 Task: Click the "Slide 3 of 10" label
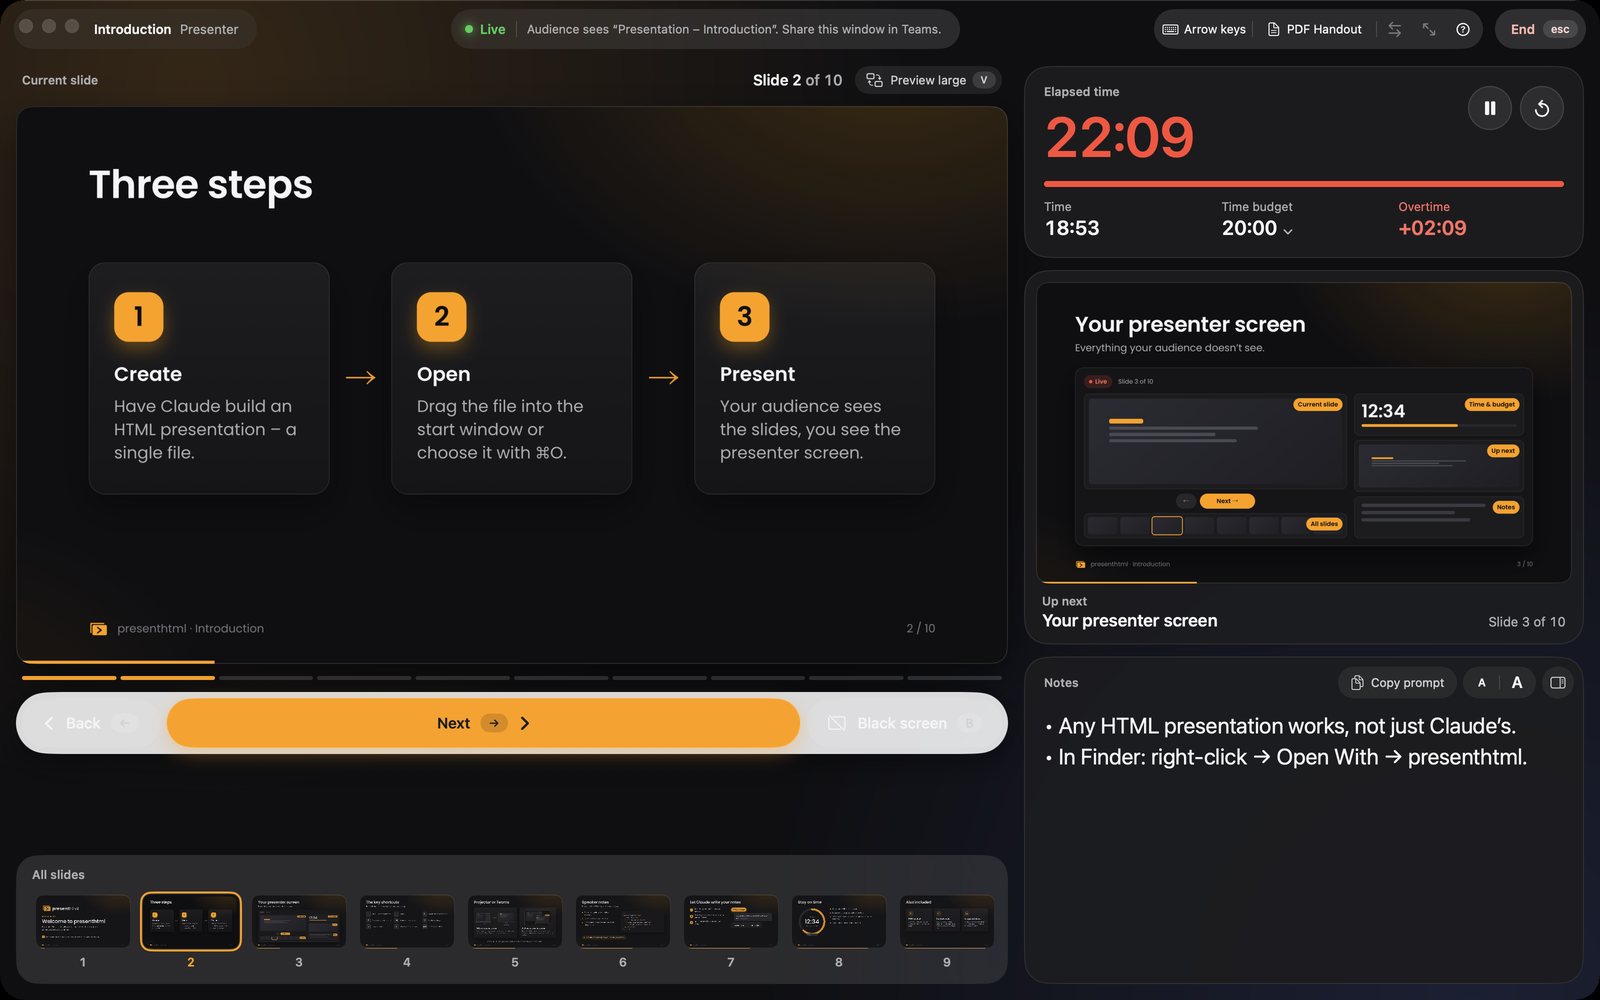tap(1527, 622)
